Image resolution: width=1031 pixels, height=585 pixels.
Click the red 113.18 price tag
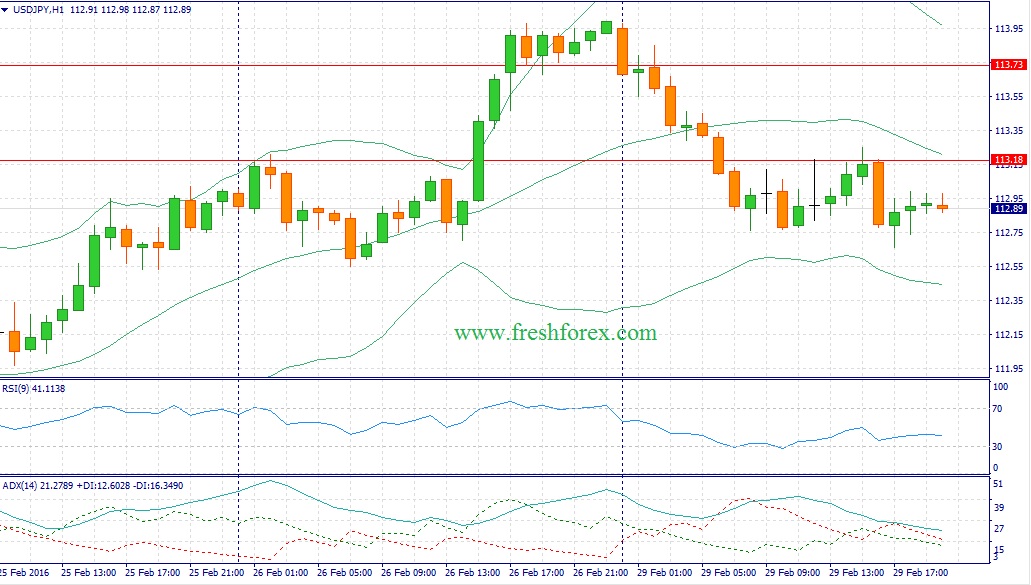point(1007,160)
